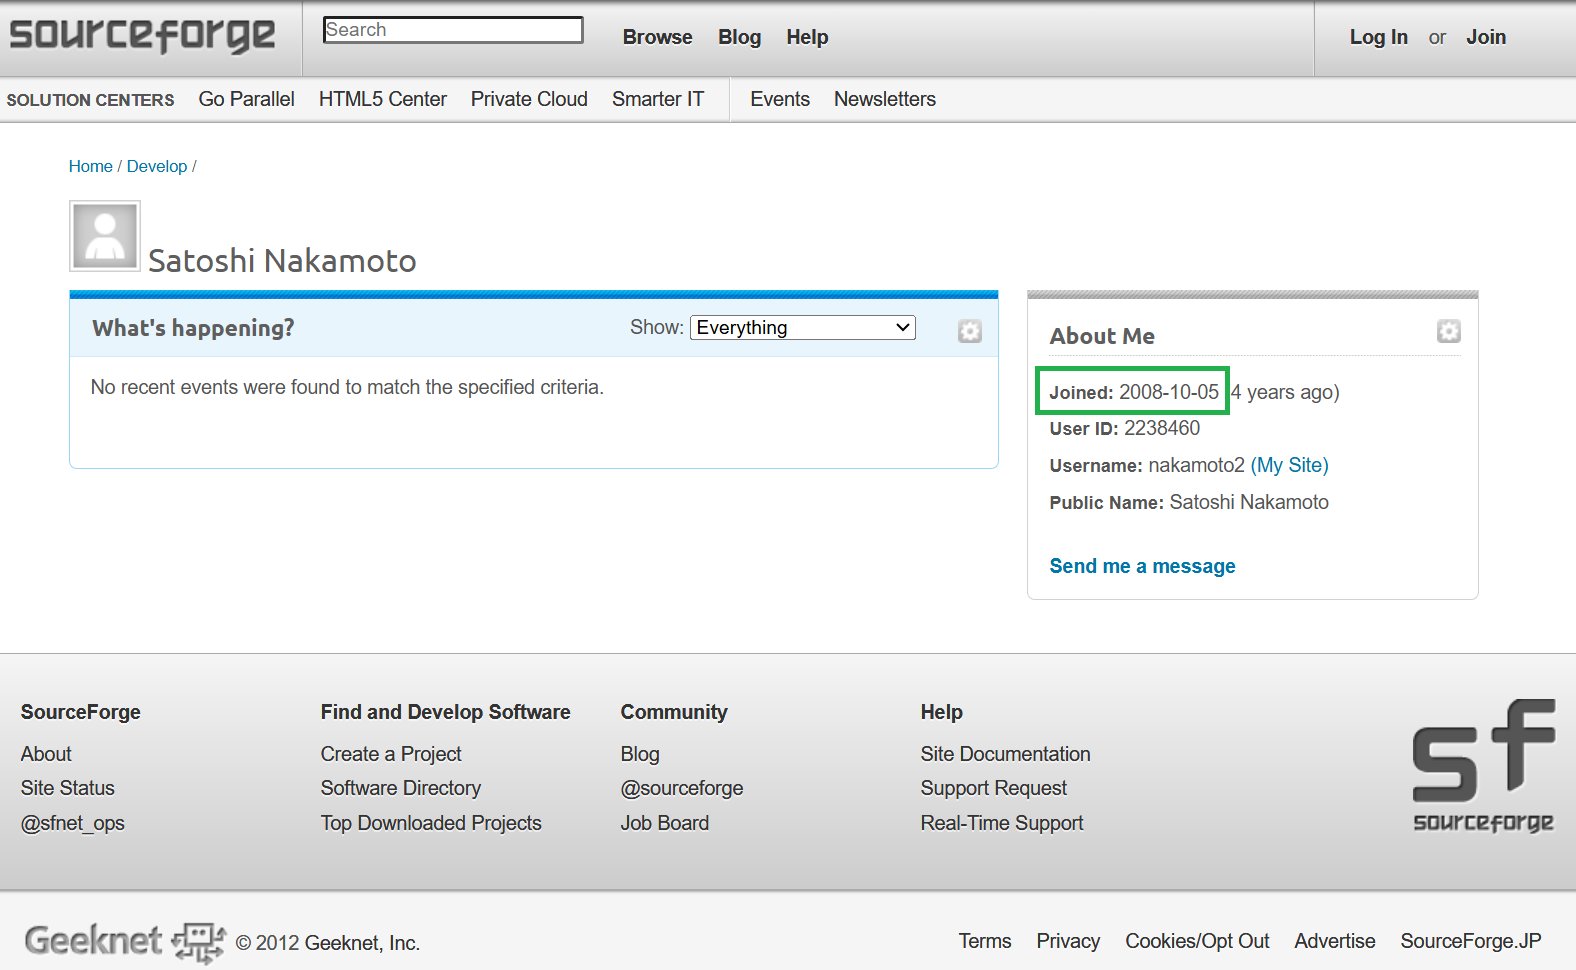This screenshot has width=1576, height=970.
Task: Click Create a Project link
Action: click(x=391, y=754)
